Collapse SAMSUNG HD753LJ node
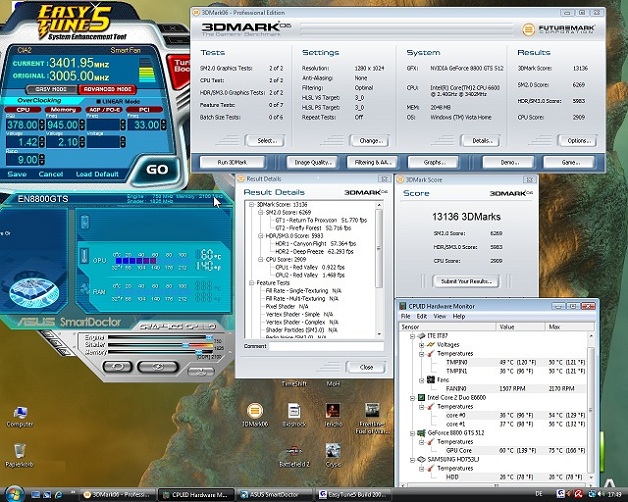 [x=412, y=460]
